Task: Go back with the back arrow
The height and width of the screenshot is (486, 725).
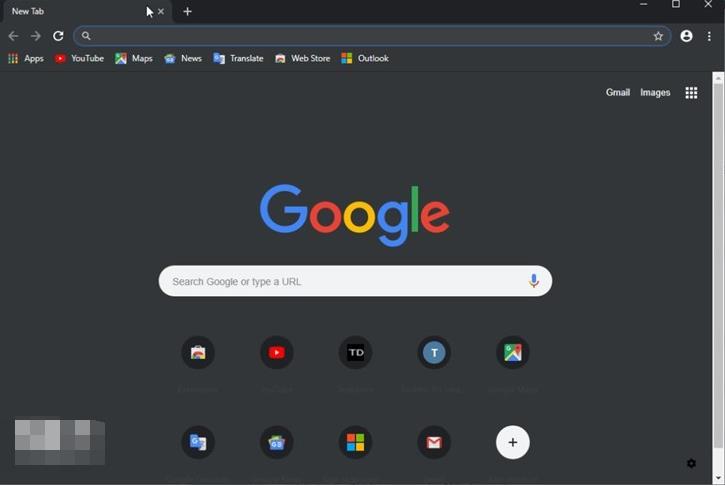Action: coord(13,36)
